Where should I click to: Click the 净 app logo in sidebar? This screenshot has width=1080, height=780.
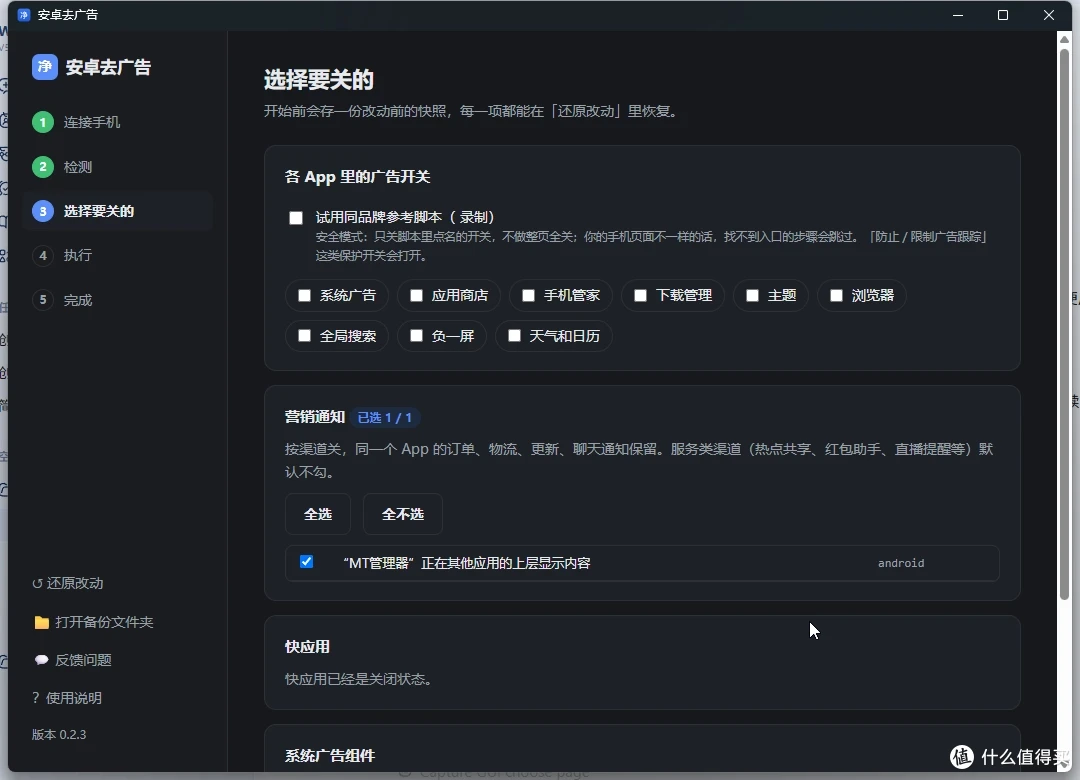(45, 67)
